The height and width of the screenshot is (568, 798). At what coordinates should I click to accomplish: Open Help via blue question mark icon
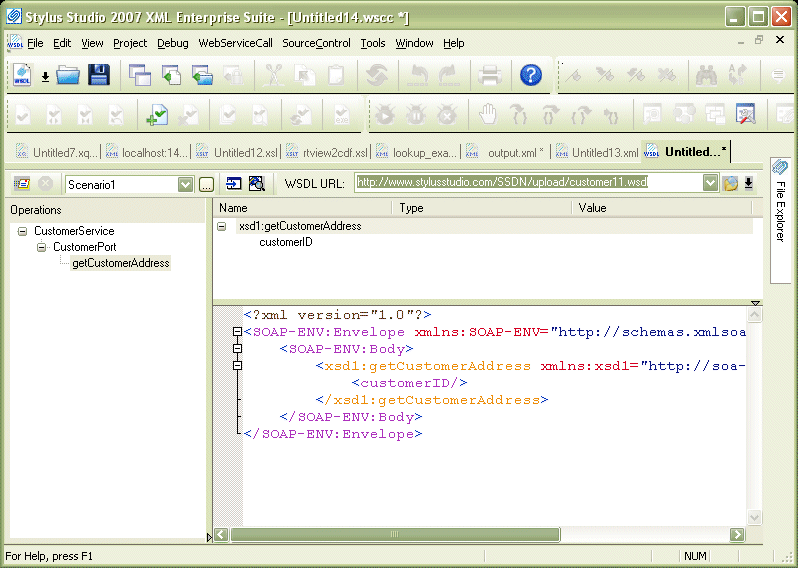[x=530, y=75]
